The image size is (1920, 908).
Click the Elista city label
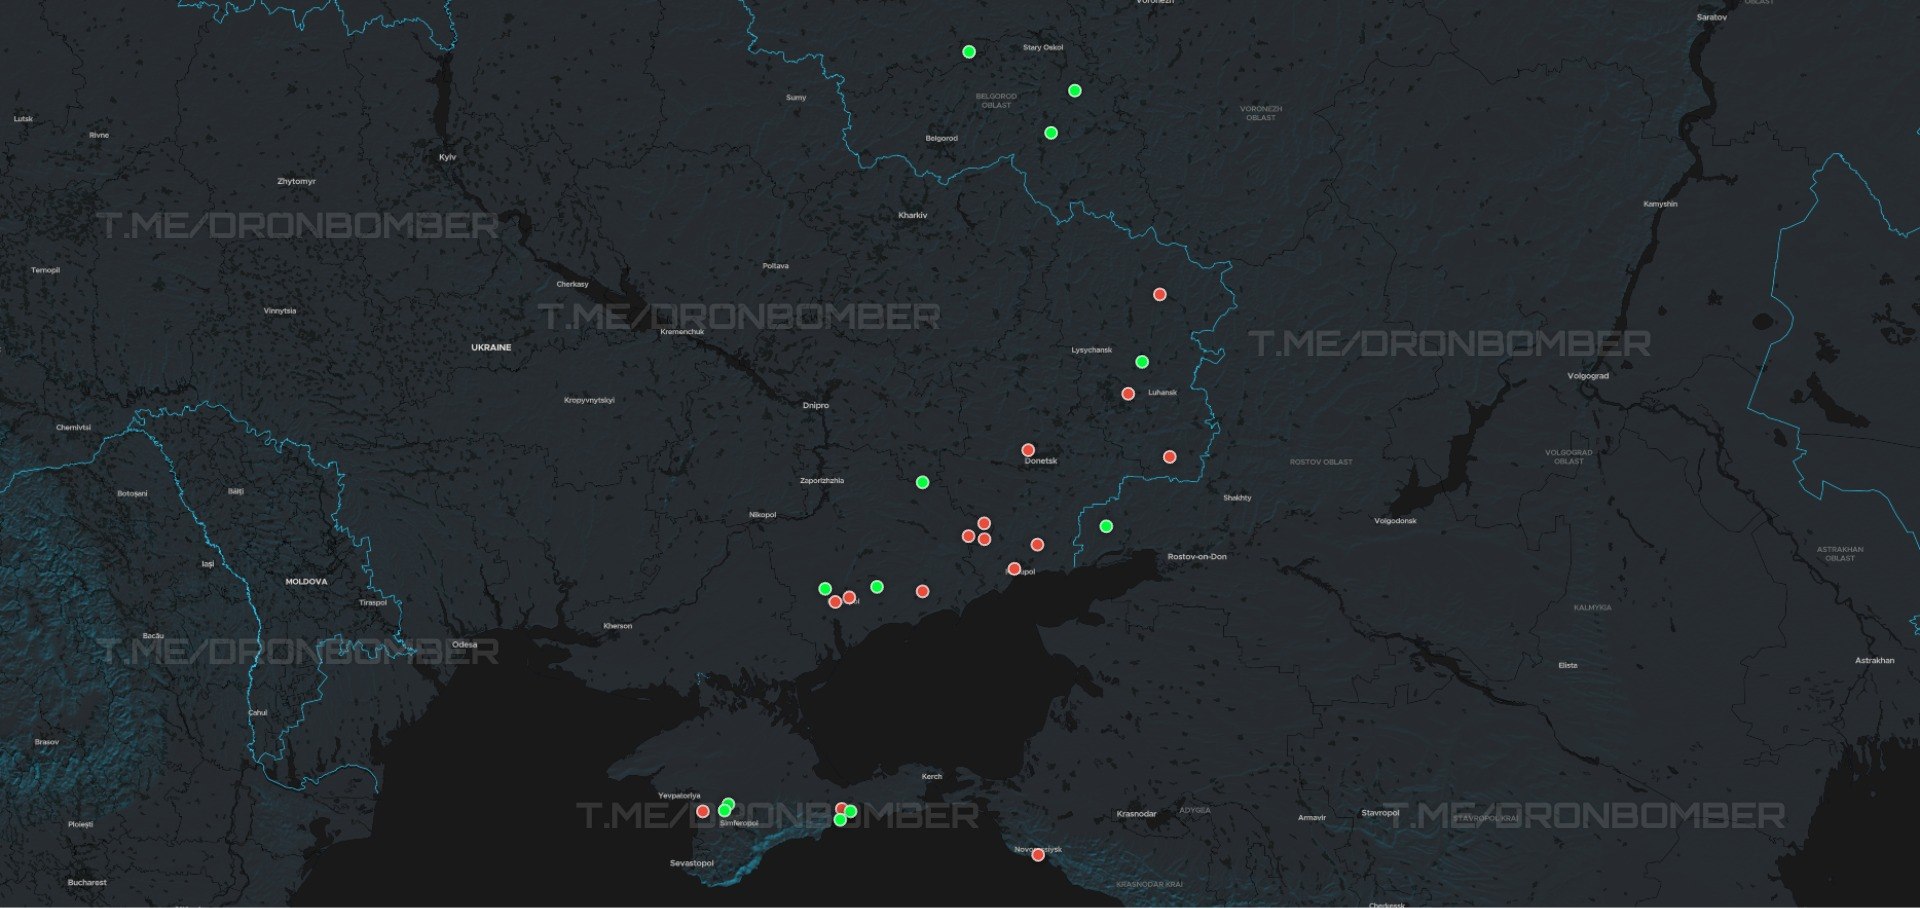(x=1568, y=665)
